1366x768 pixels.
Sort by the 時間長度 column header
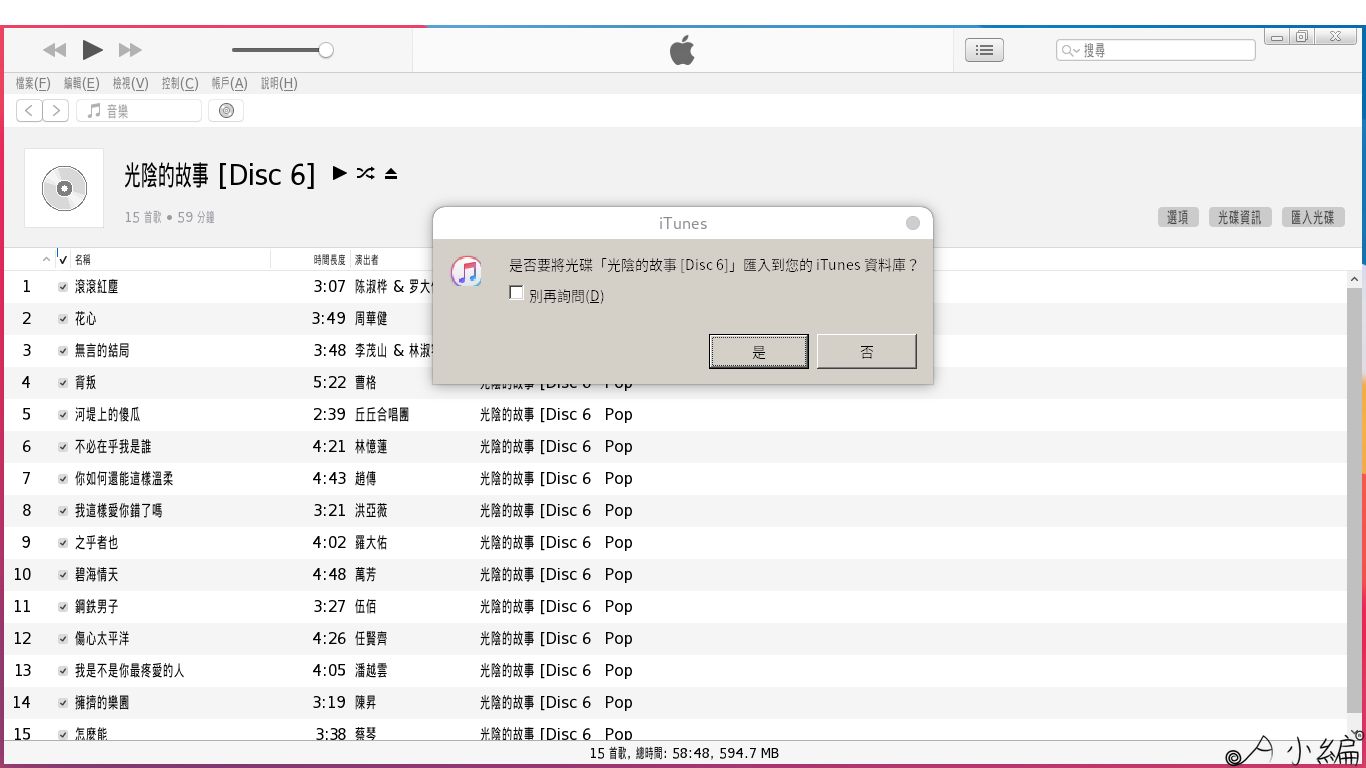point(329,260)
